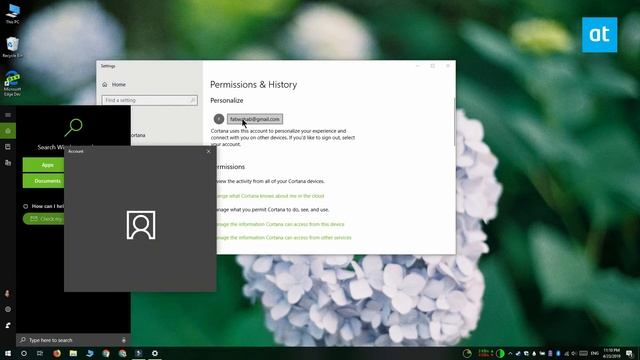The height and width of the screenshot is (360, 640).
Task: Click the account placeholder image in Account dialog
Action: [141, 225]
